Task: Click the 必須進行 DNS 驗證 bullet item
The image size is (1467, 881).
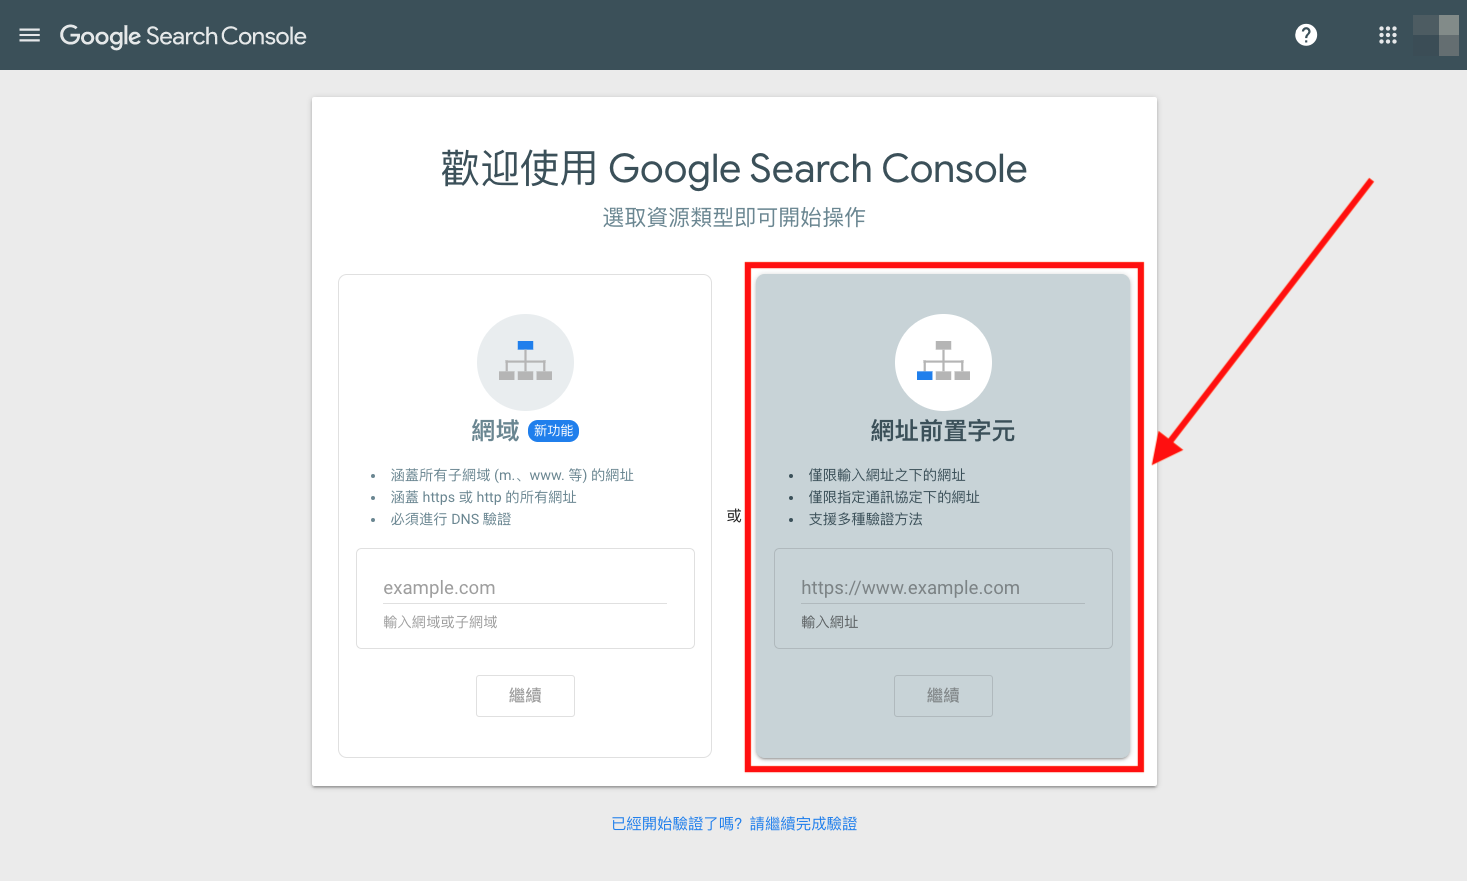Action: tap(451, 519)
